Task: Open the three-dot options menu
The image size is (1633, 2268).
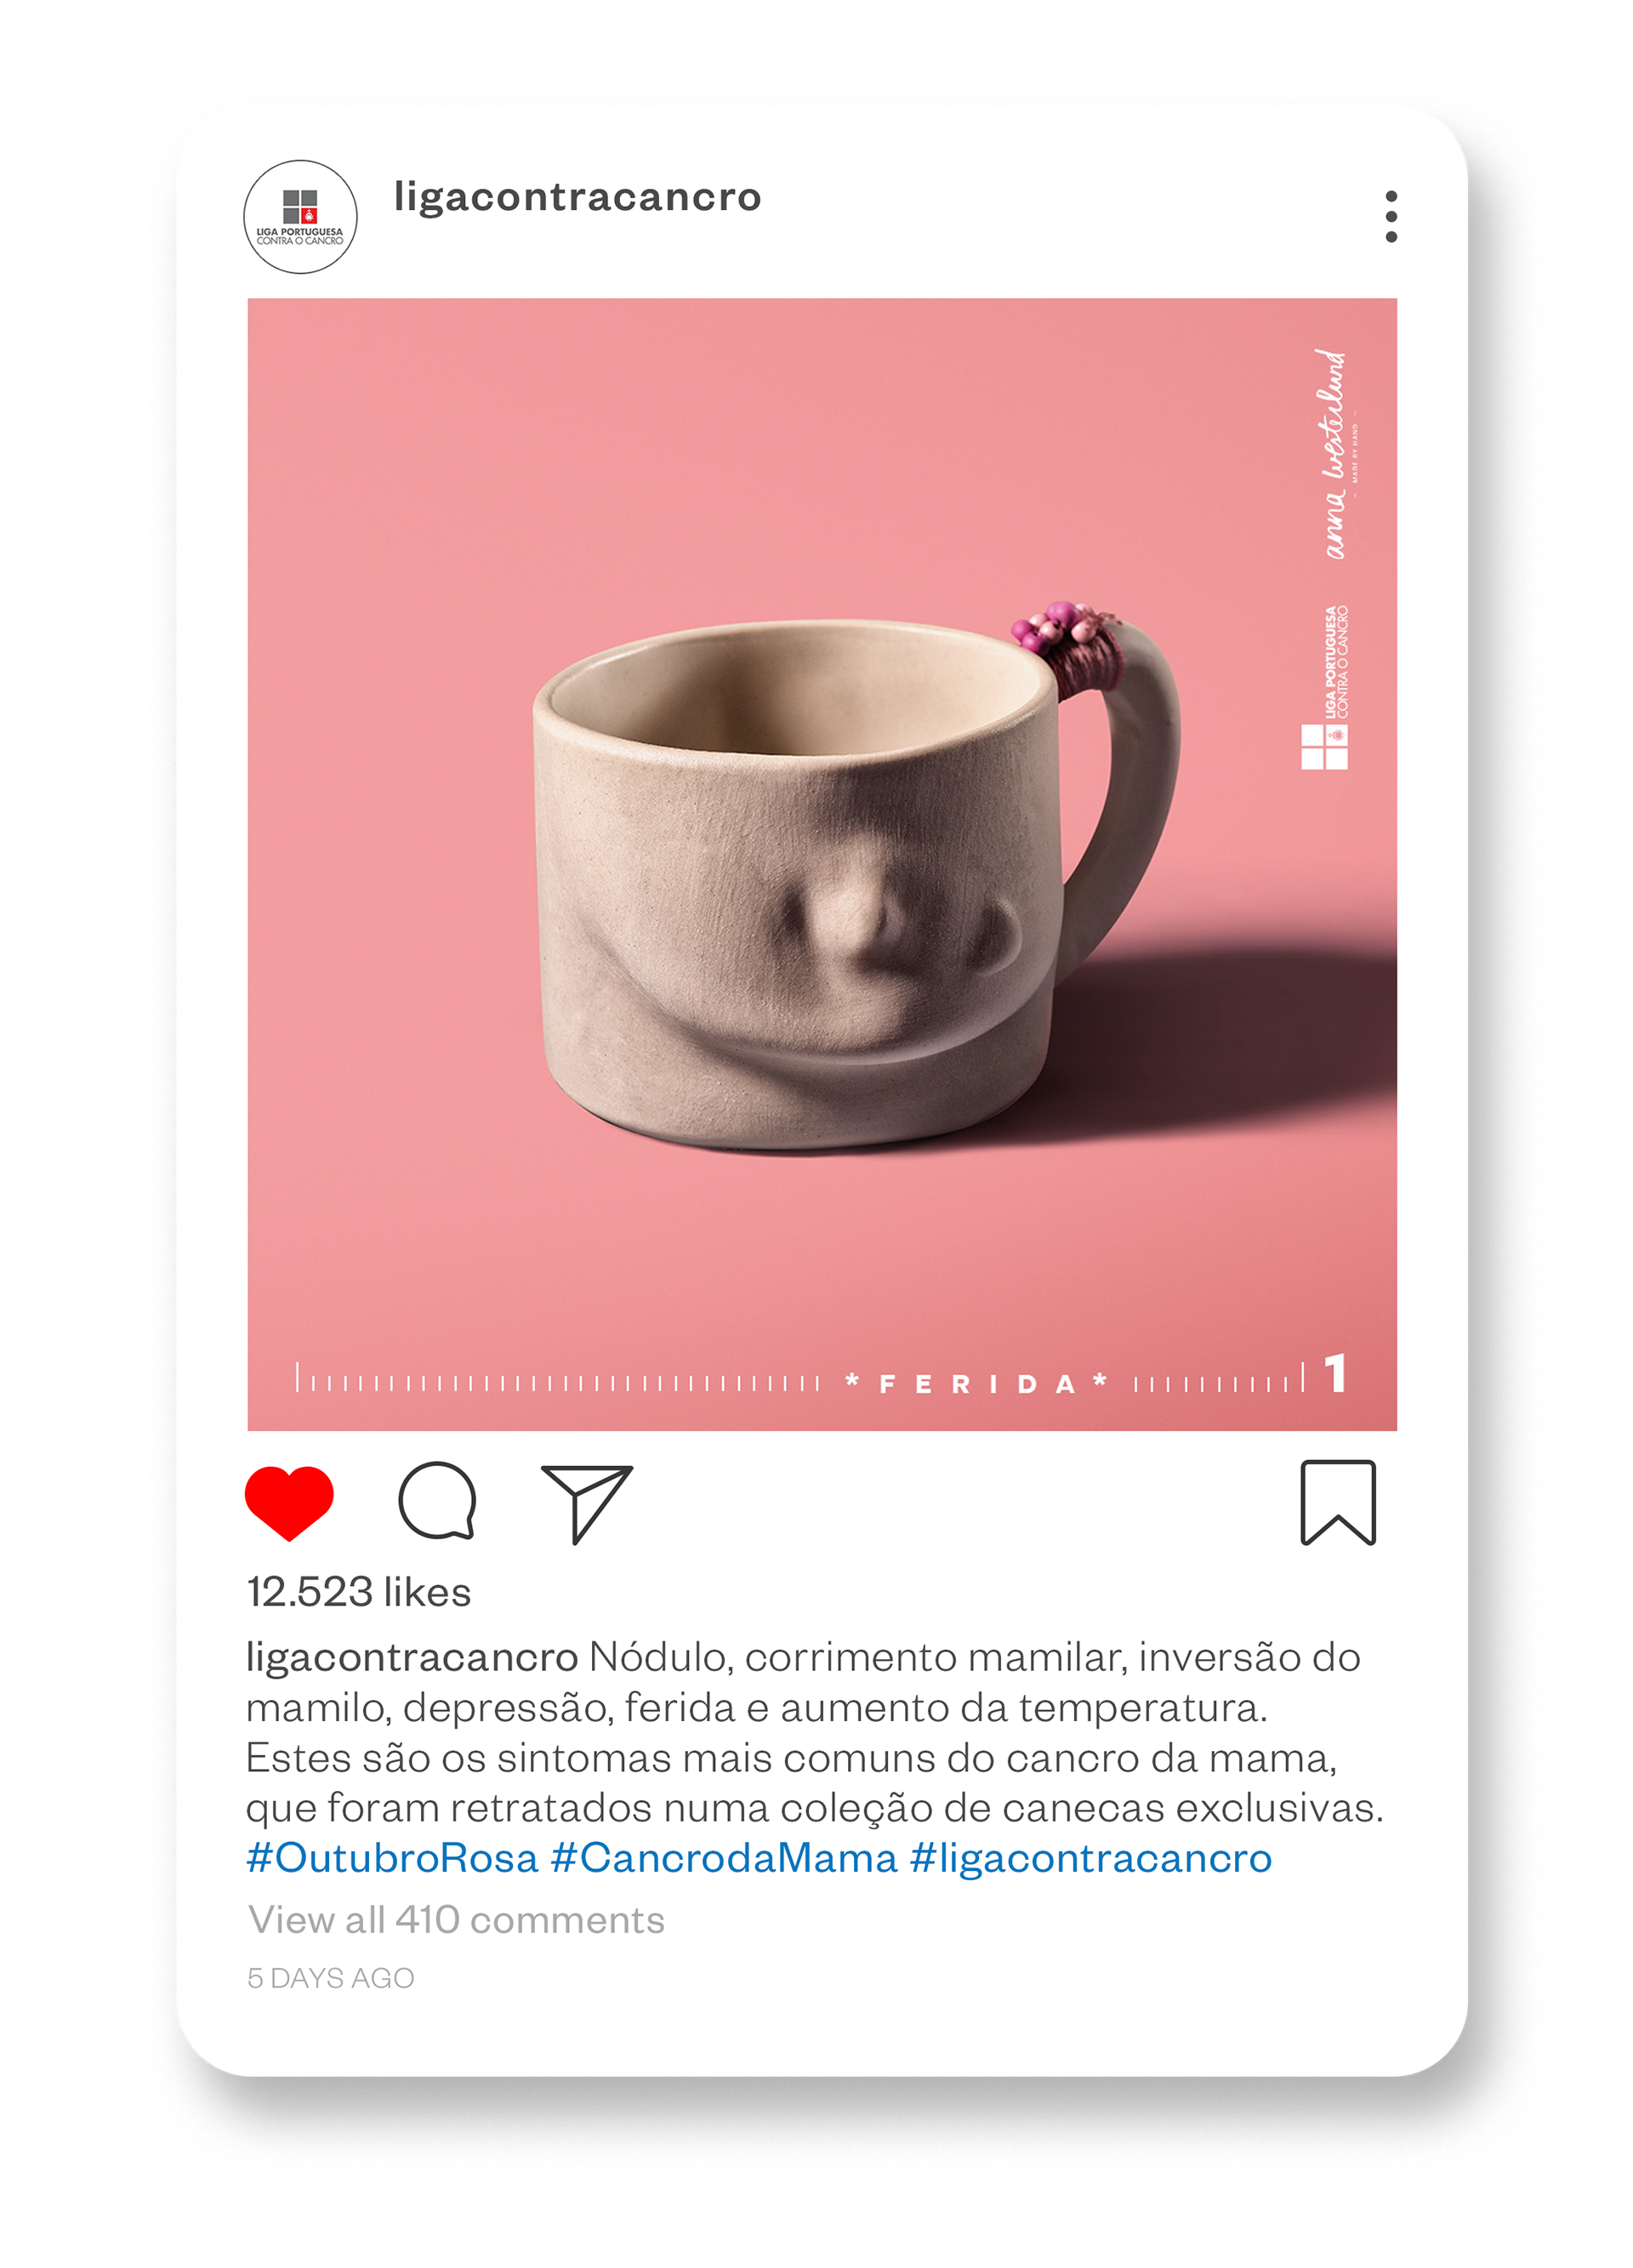Action: point(1391,216)
